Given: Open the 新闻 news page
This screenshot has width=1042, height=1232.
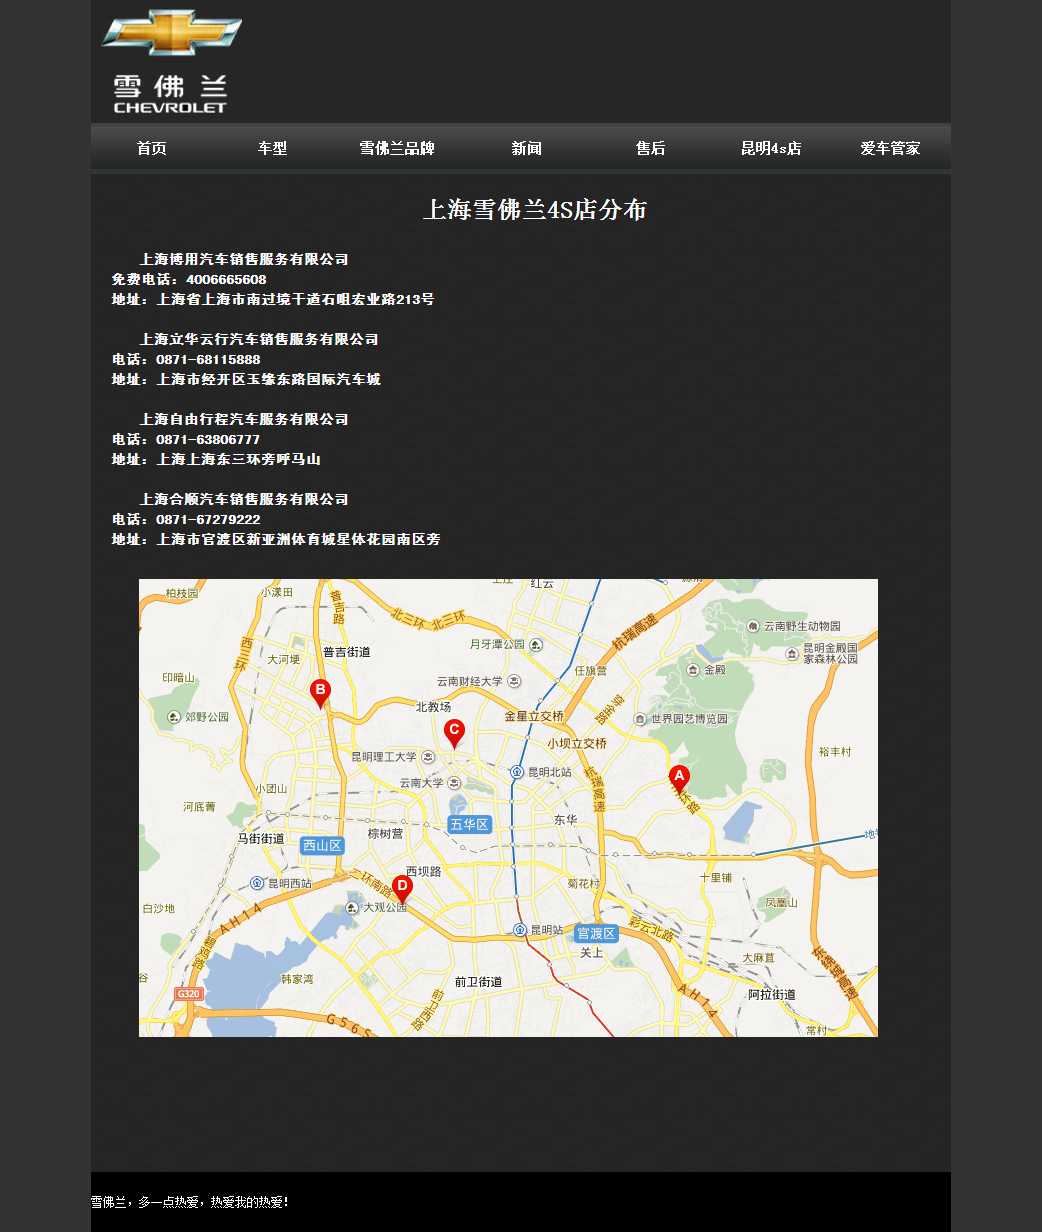Looking at the screenshot, I should click(527, 148).
